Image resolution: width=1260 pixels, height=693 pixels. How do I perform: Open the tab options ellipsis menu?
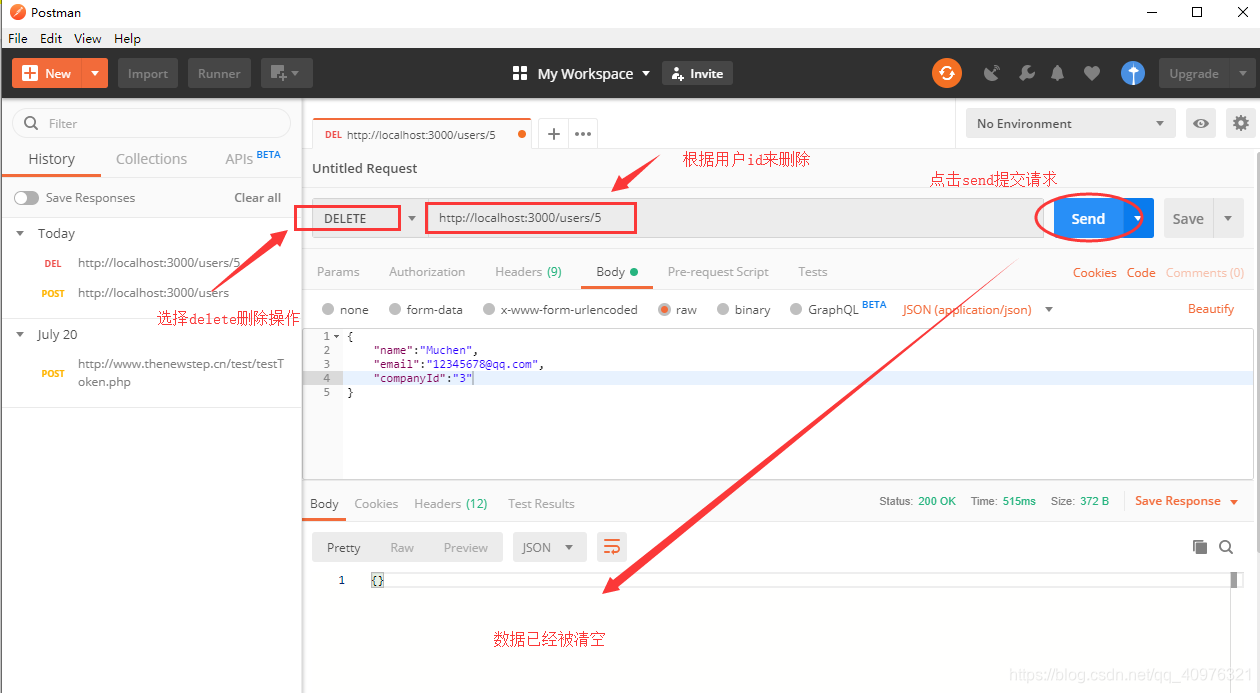(x=582, y=133)
